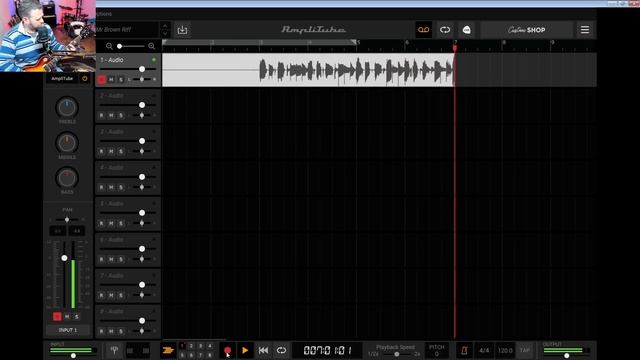Screen dimensions: 640x360
Task: Toggle record arm on track 1 Audio
Action: point(102,80)
